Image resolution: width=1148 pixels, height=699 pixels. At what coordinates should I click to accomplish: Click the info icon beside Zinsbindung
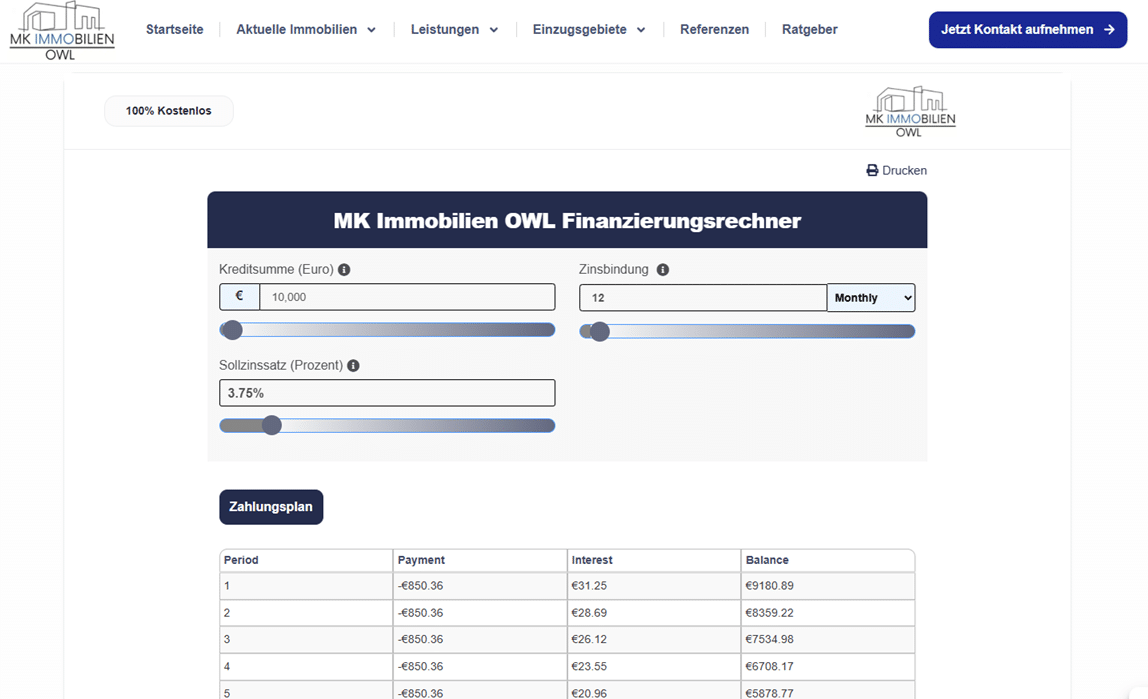coord(663,269)
